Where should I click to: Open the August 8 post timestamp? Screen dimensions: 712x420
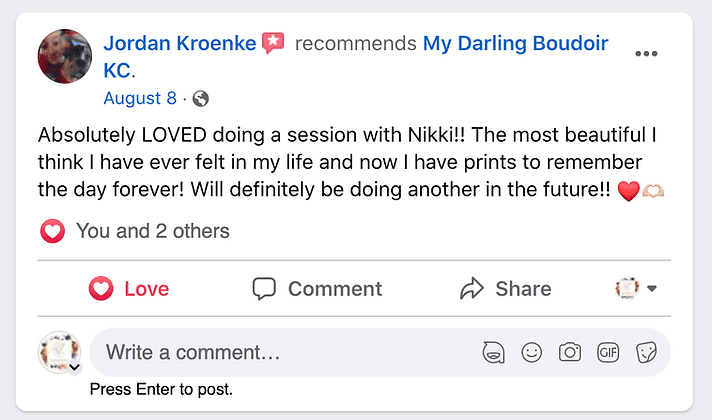(x=140, y=99)
